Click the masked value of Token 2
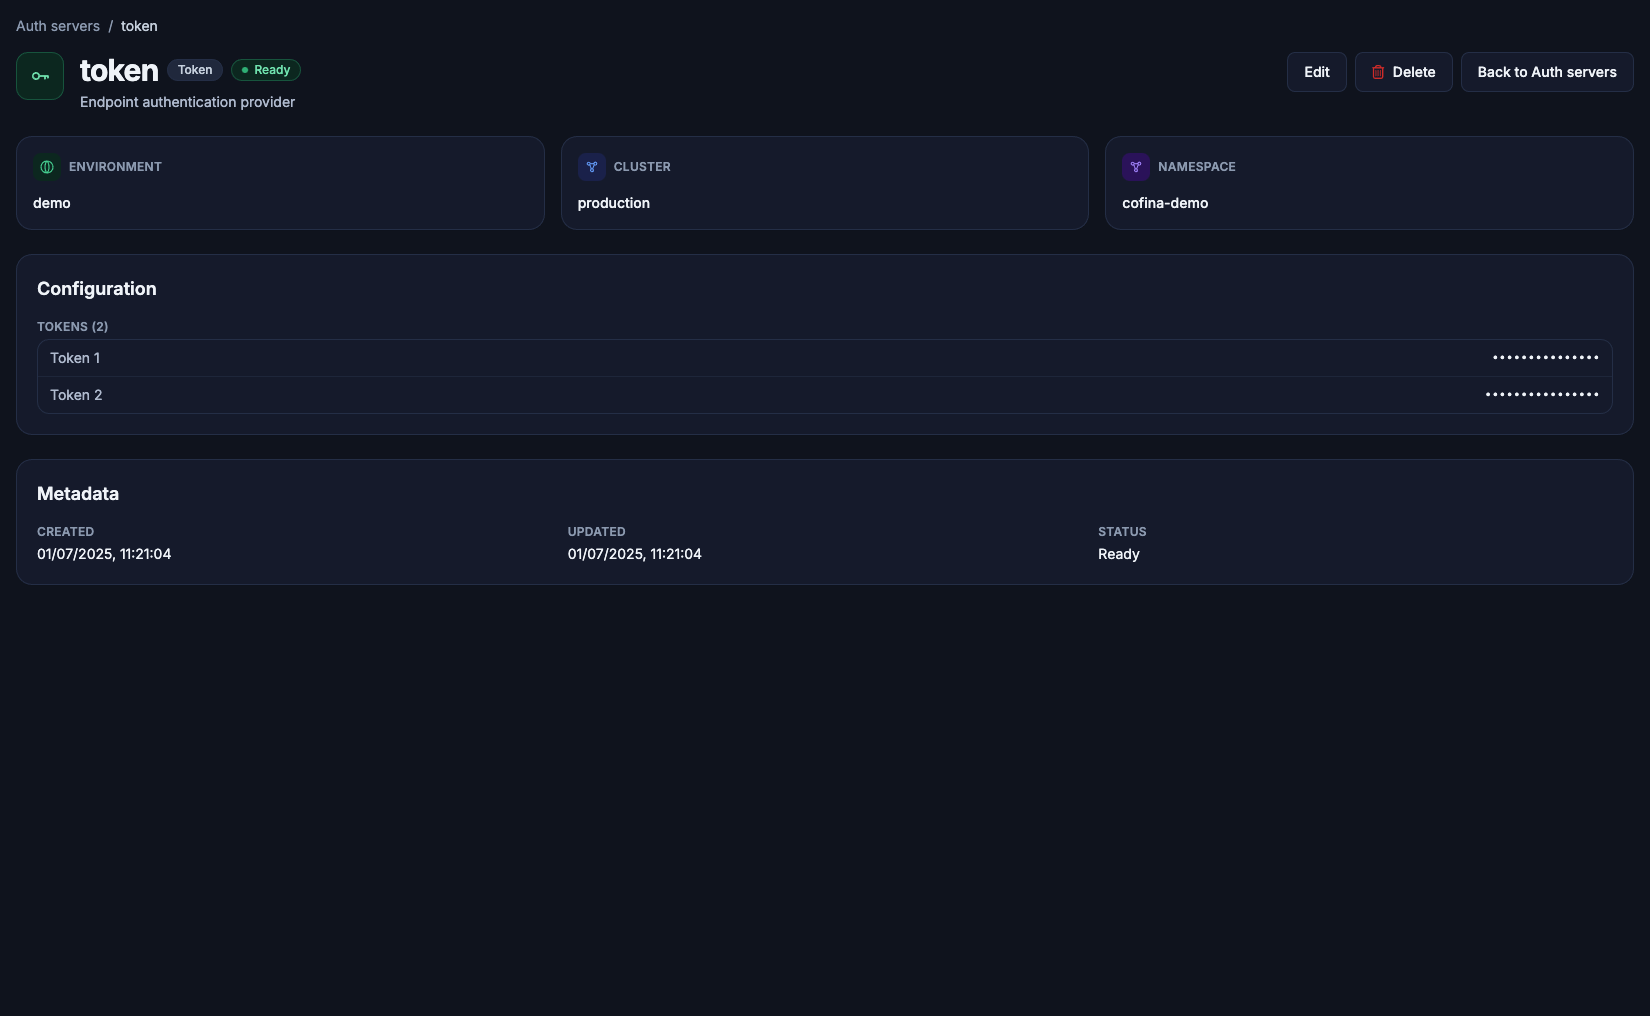The image size is (1650, 1016). tap(1542, 394)
